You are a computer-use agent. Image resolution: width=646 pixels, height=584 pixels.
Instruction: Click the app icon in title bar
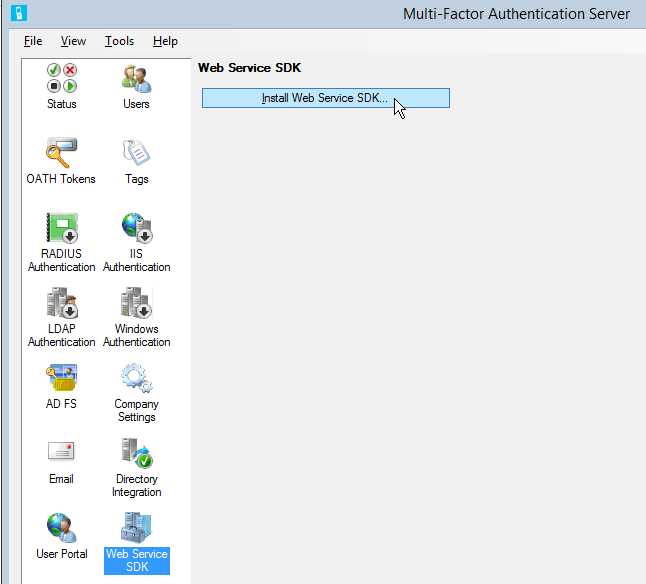click(19, 13)
